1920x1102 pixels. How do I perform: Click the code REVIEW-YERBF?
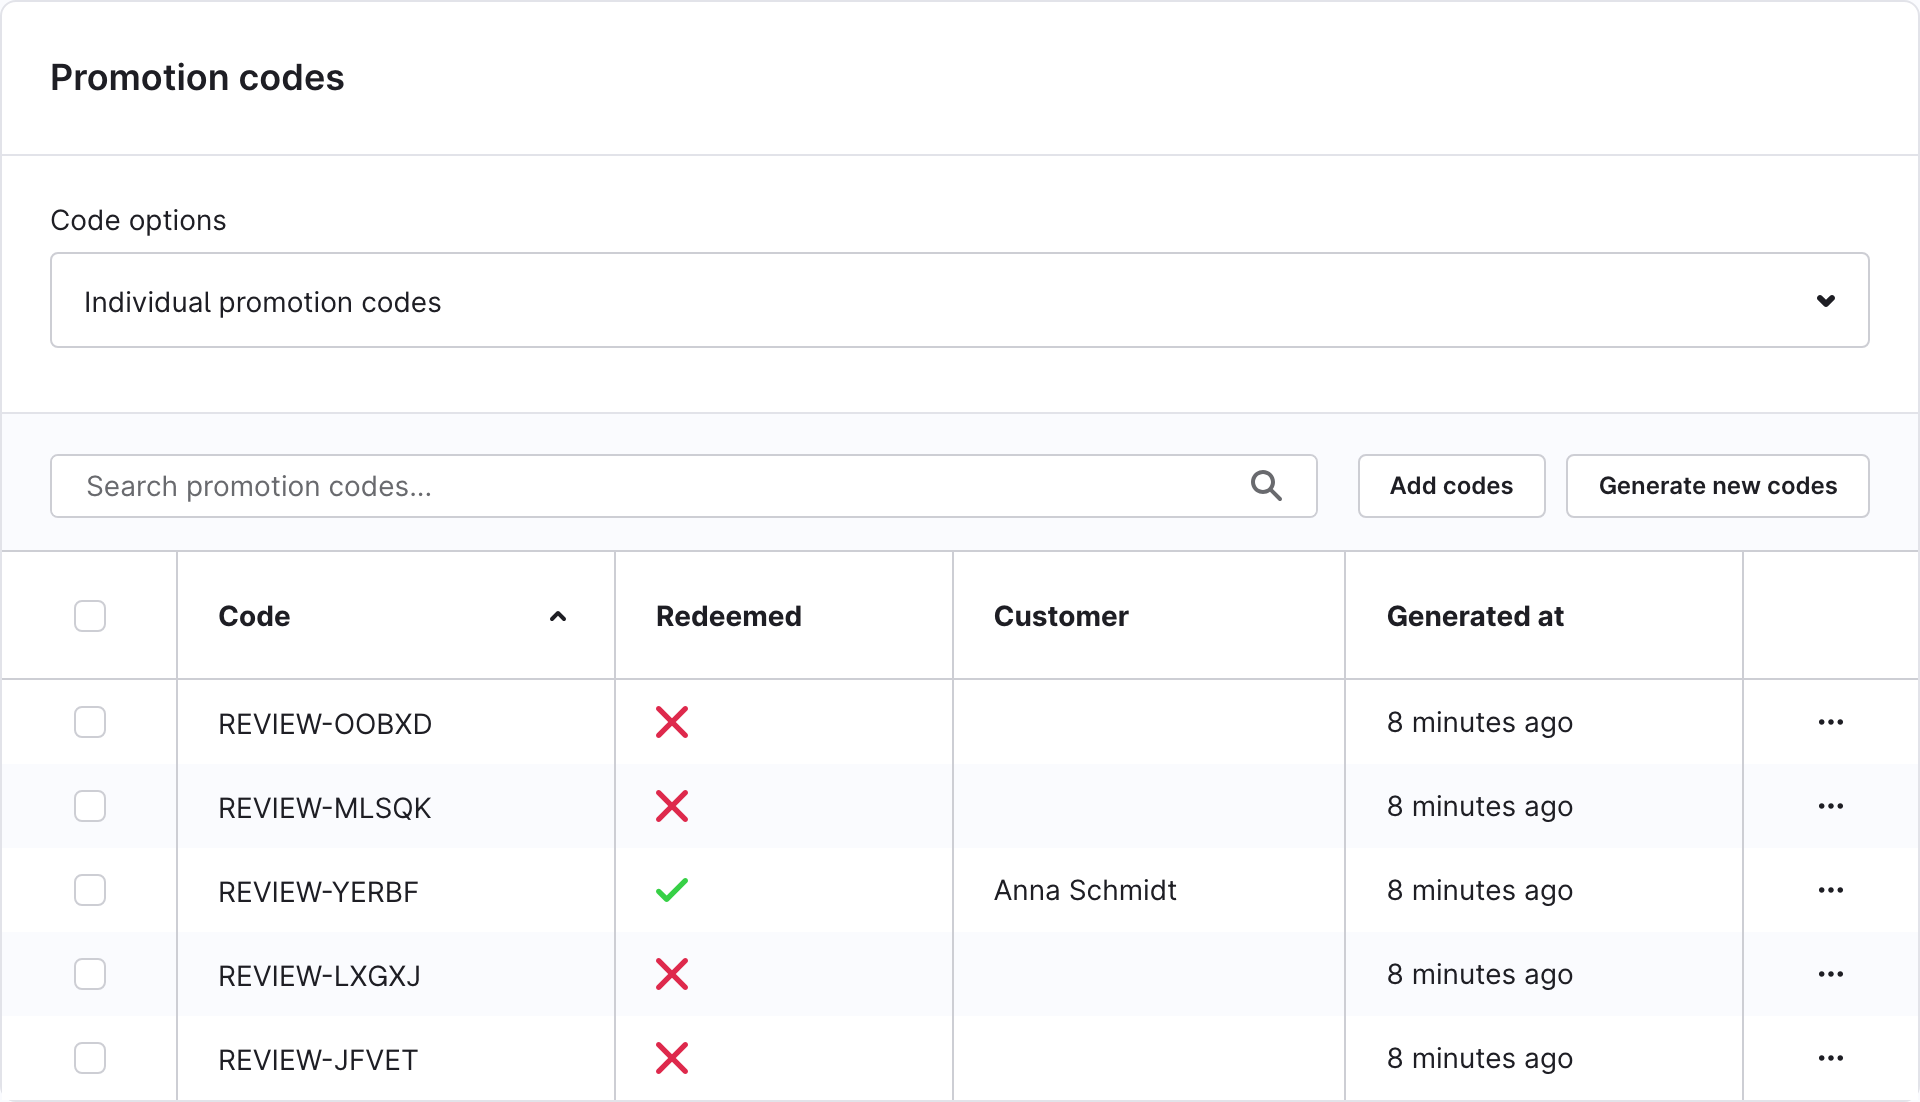click(318, 892)
